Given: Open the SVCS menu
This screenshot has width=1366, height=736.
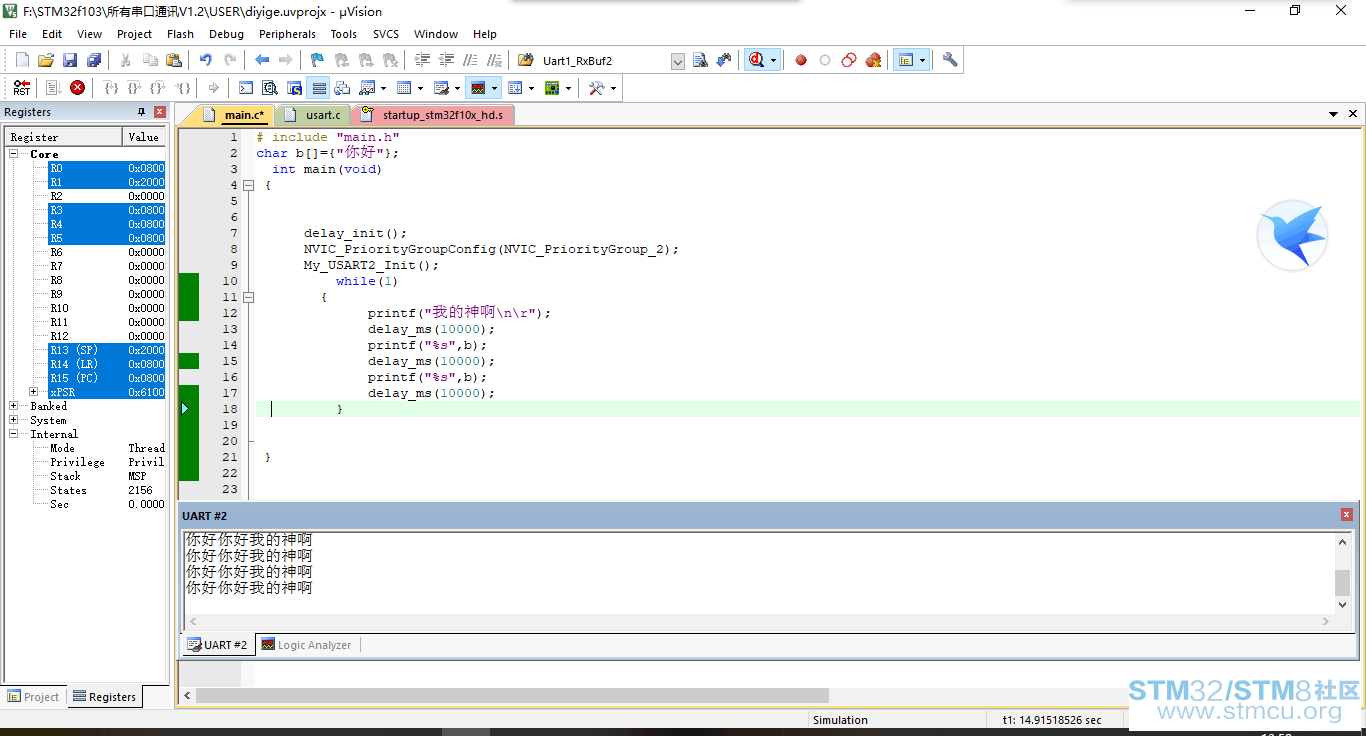Looking at the screenshot, I should click(386, 34).
